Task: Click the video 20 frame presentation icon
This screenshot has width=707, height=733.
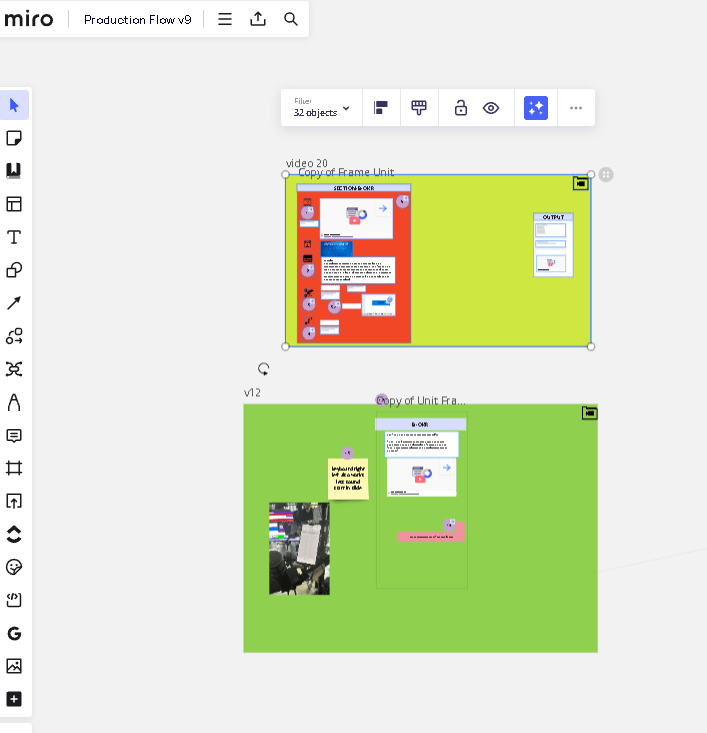Action: pyautogui.click(x=581, y=183)
